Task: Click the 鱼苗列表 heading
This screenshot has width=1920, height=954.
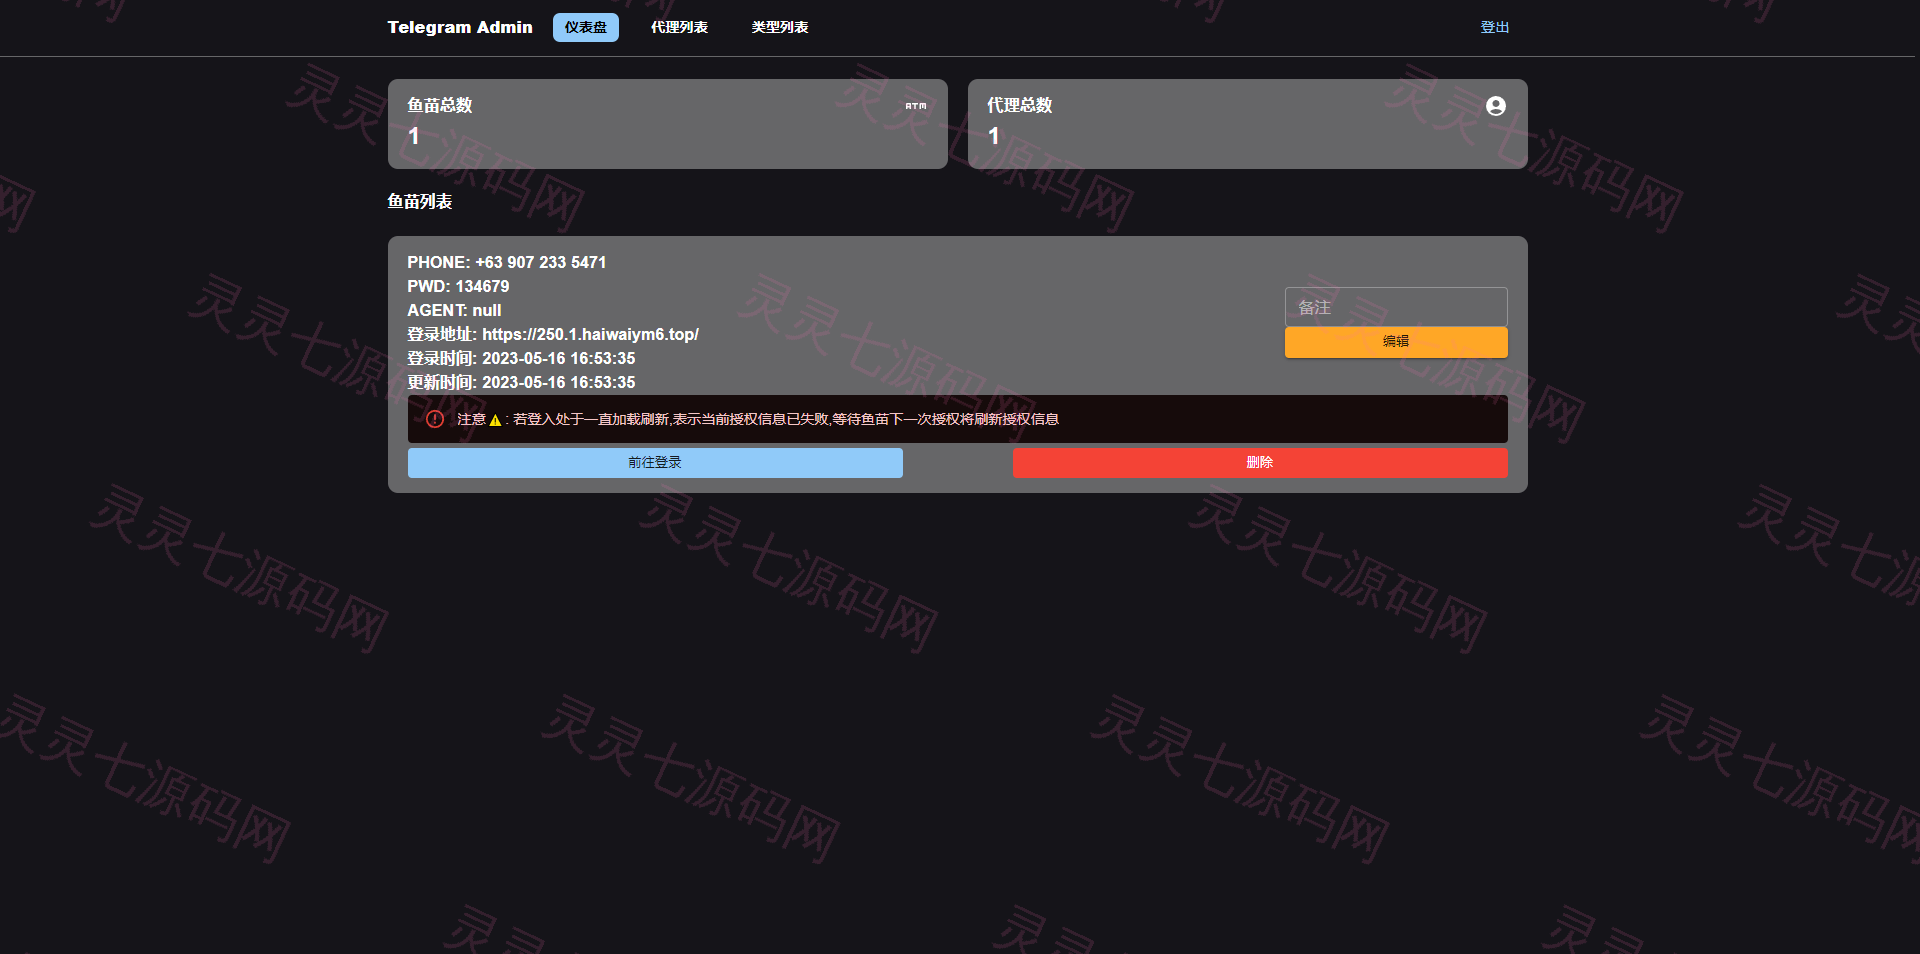Action: [x=420, y=201]
